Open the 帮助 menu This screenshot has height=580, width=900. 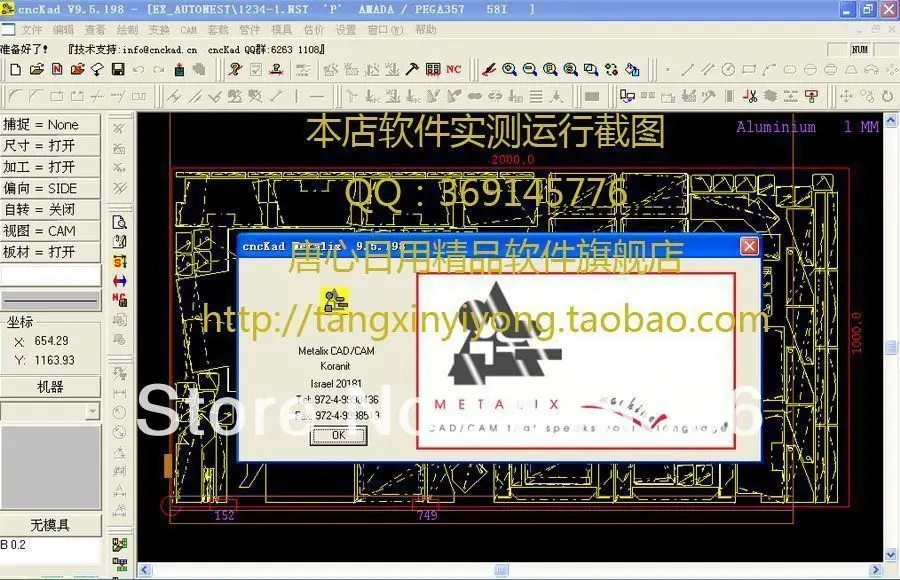point(425,30)
